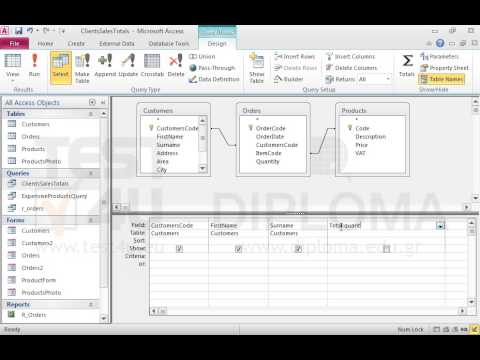
Task: Collapse the Tables group
Action: coord(91,114)
